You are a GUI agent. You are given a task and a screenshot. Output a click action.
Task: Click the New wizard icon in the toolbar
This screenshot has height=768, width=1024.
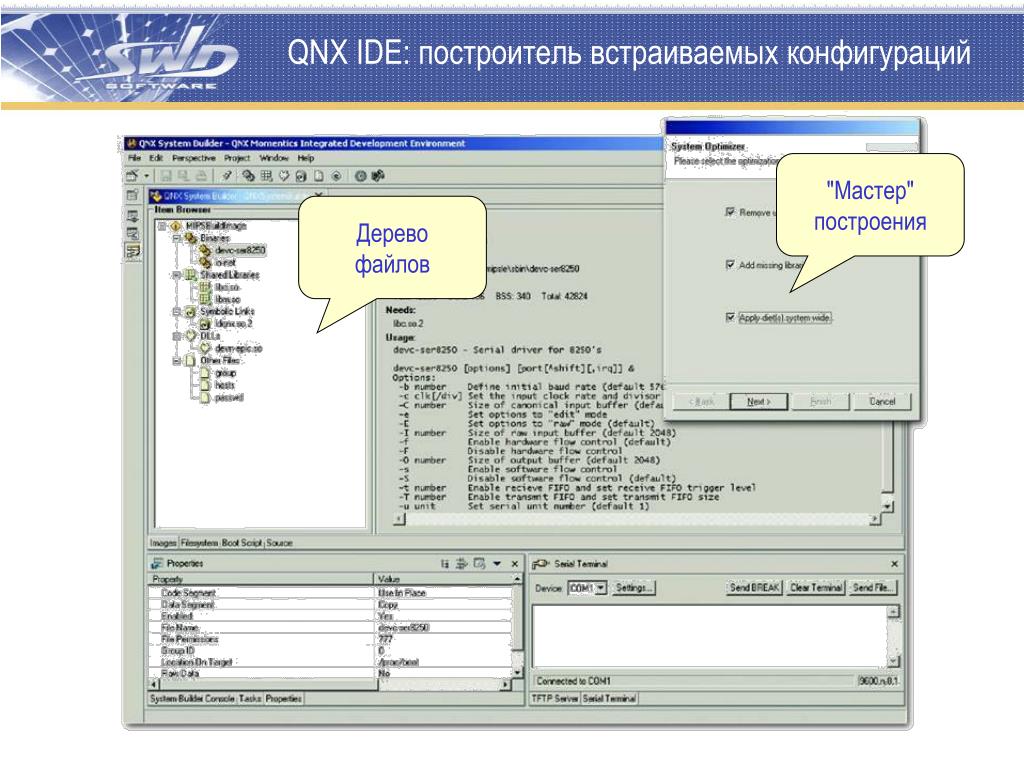pos(133,176)
